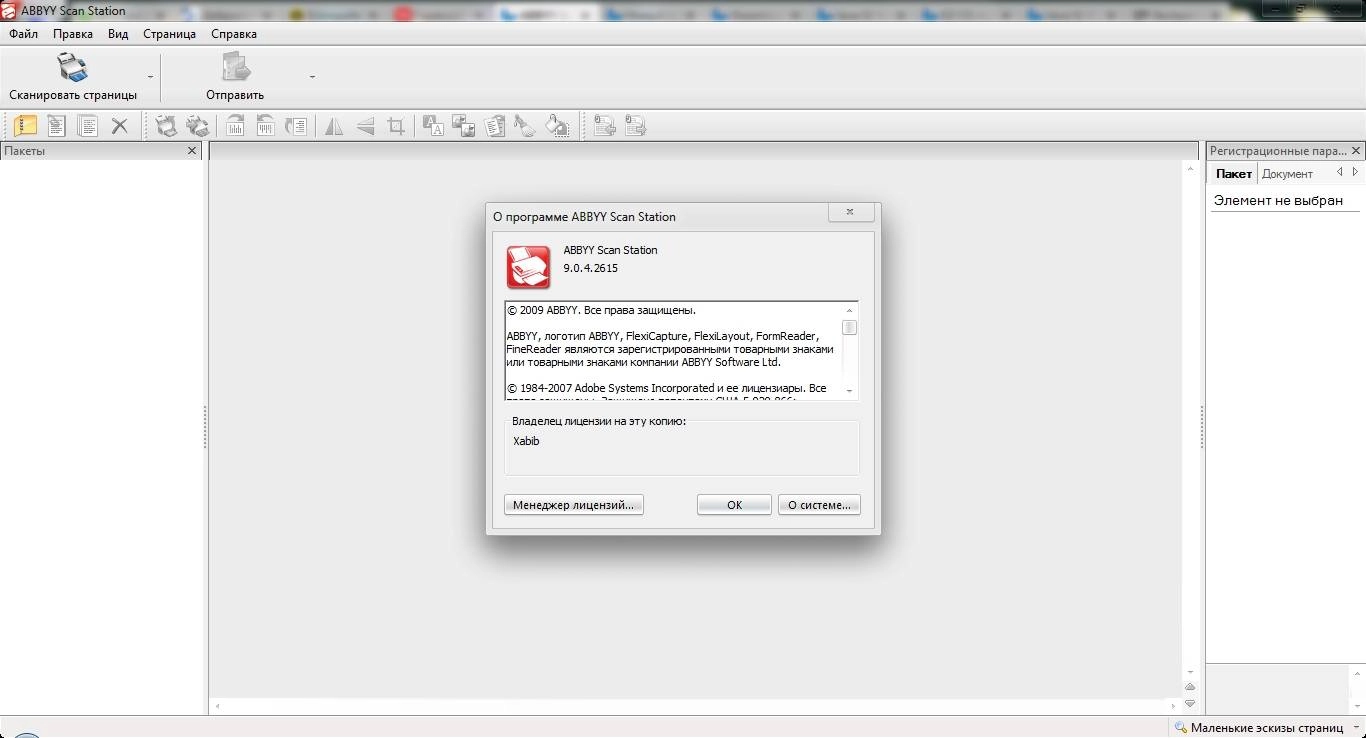Rotate page counterclockwise with the toolbar icon
This screenshot has height=738, width=1366.
click(x=265, y=126)
